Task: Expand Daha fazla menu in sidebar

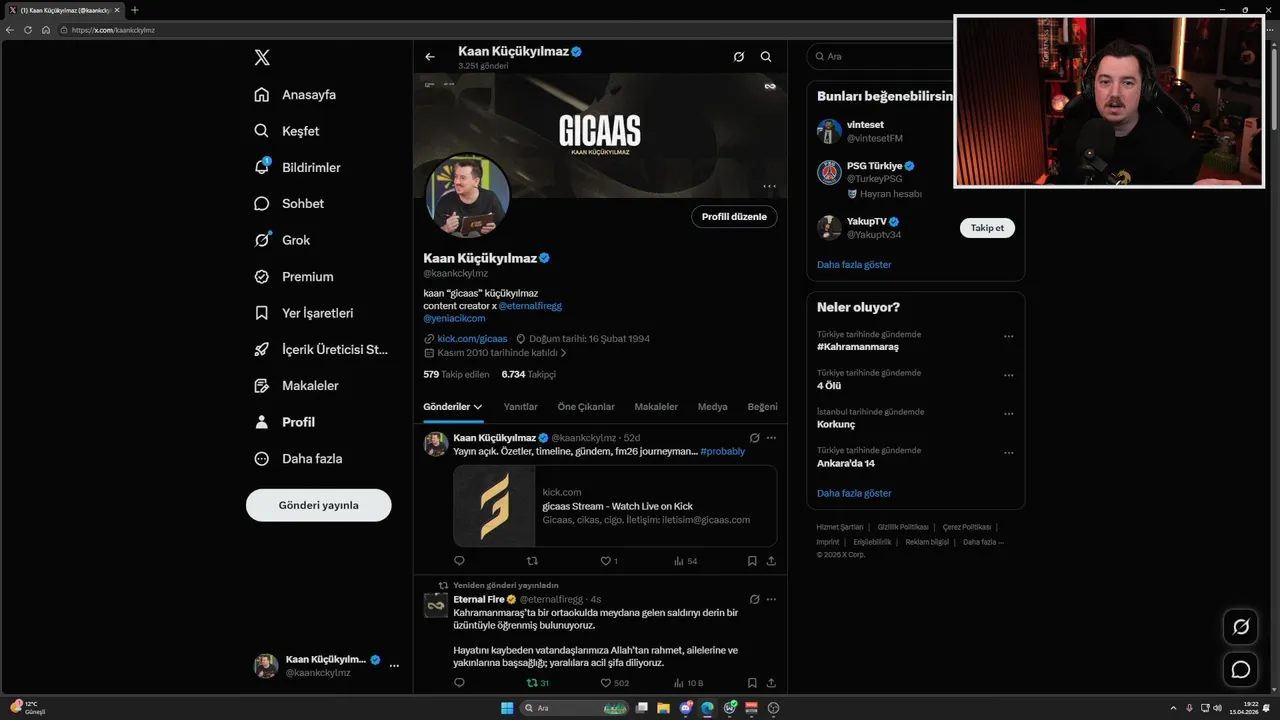Action: coord(298,458)
